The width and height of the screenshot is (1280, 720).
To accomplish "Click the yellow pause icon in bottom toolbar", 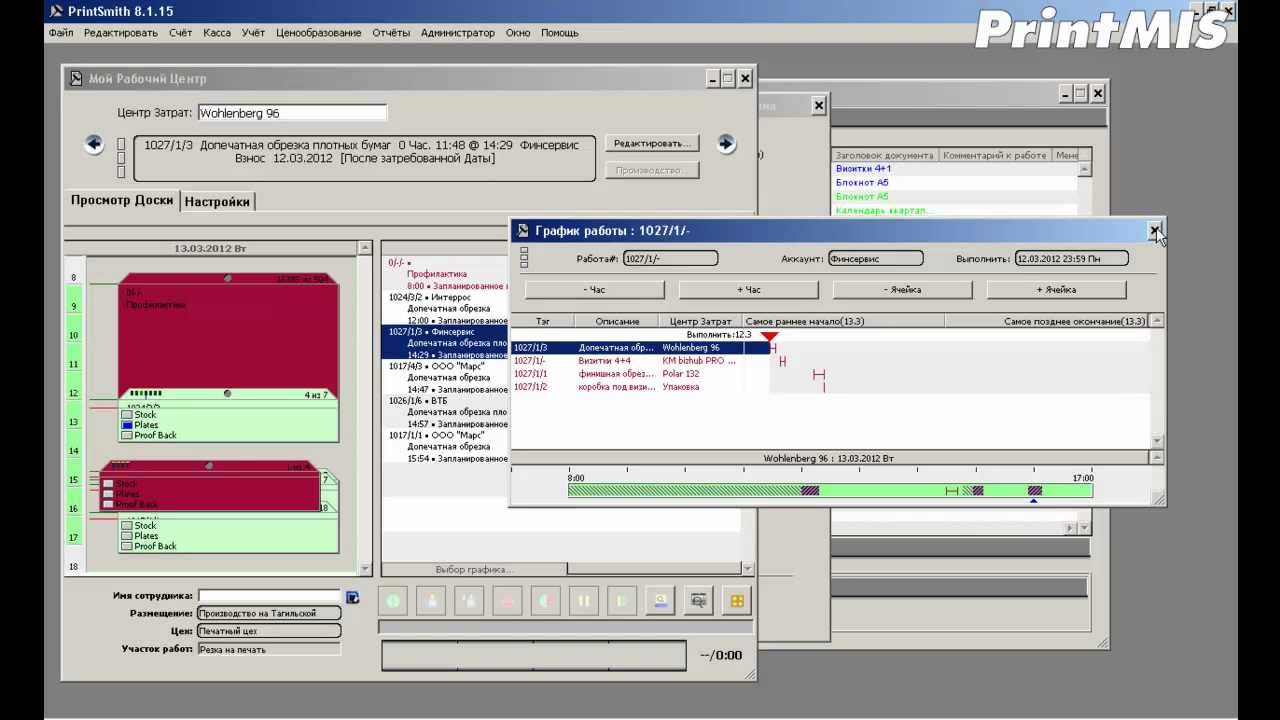I will click(583, 601).
